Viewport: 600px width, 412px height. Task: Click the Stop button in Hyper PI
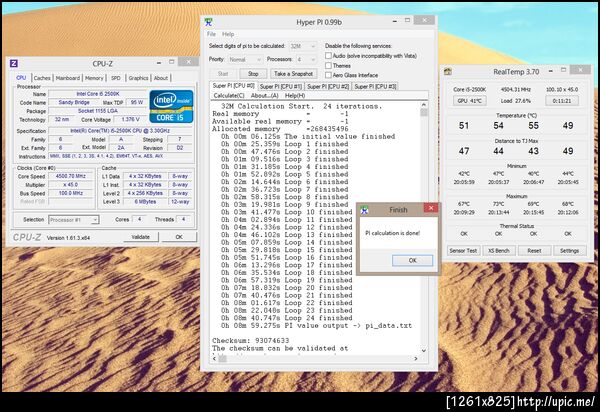coord(253,73)
